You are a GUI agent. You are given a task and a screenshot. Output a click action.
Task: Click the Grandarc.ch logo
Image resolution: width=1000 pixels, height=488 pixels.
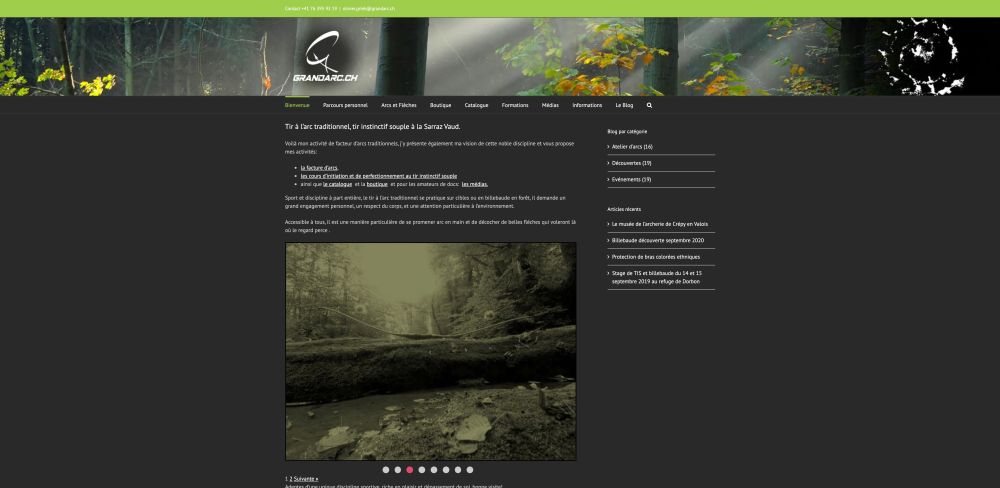[x=325, y=57]
